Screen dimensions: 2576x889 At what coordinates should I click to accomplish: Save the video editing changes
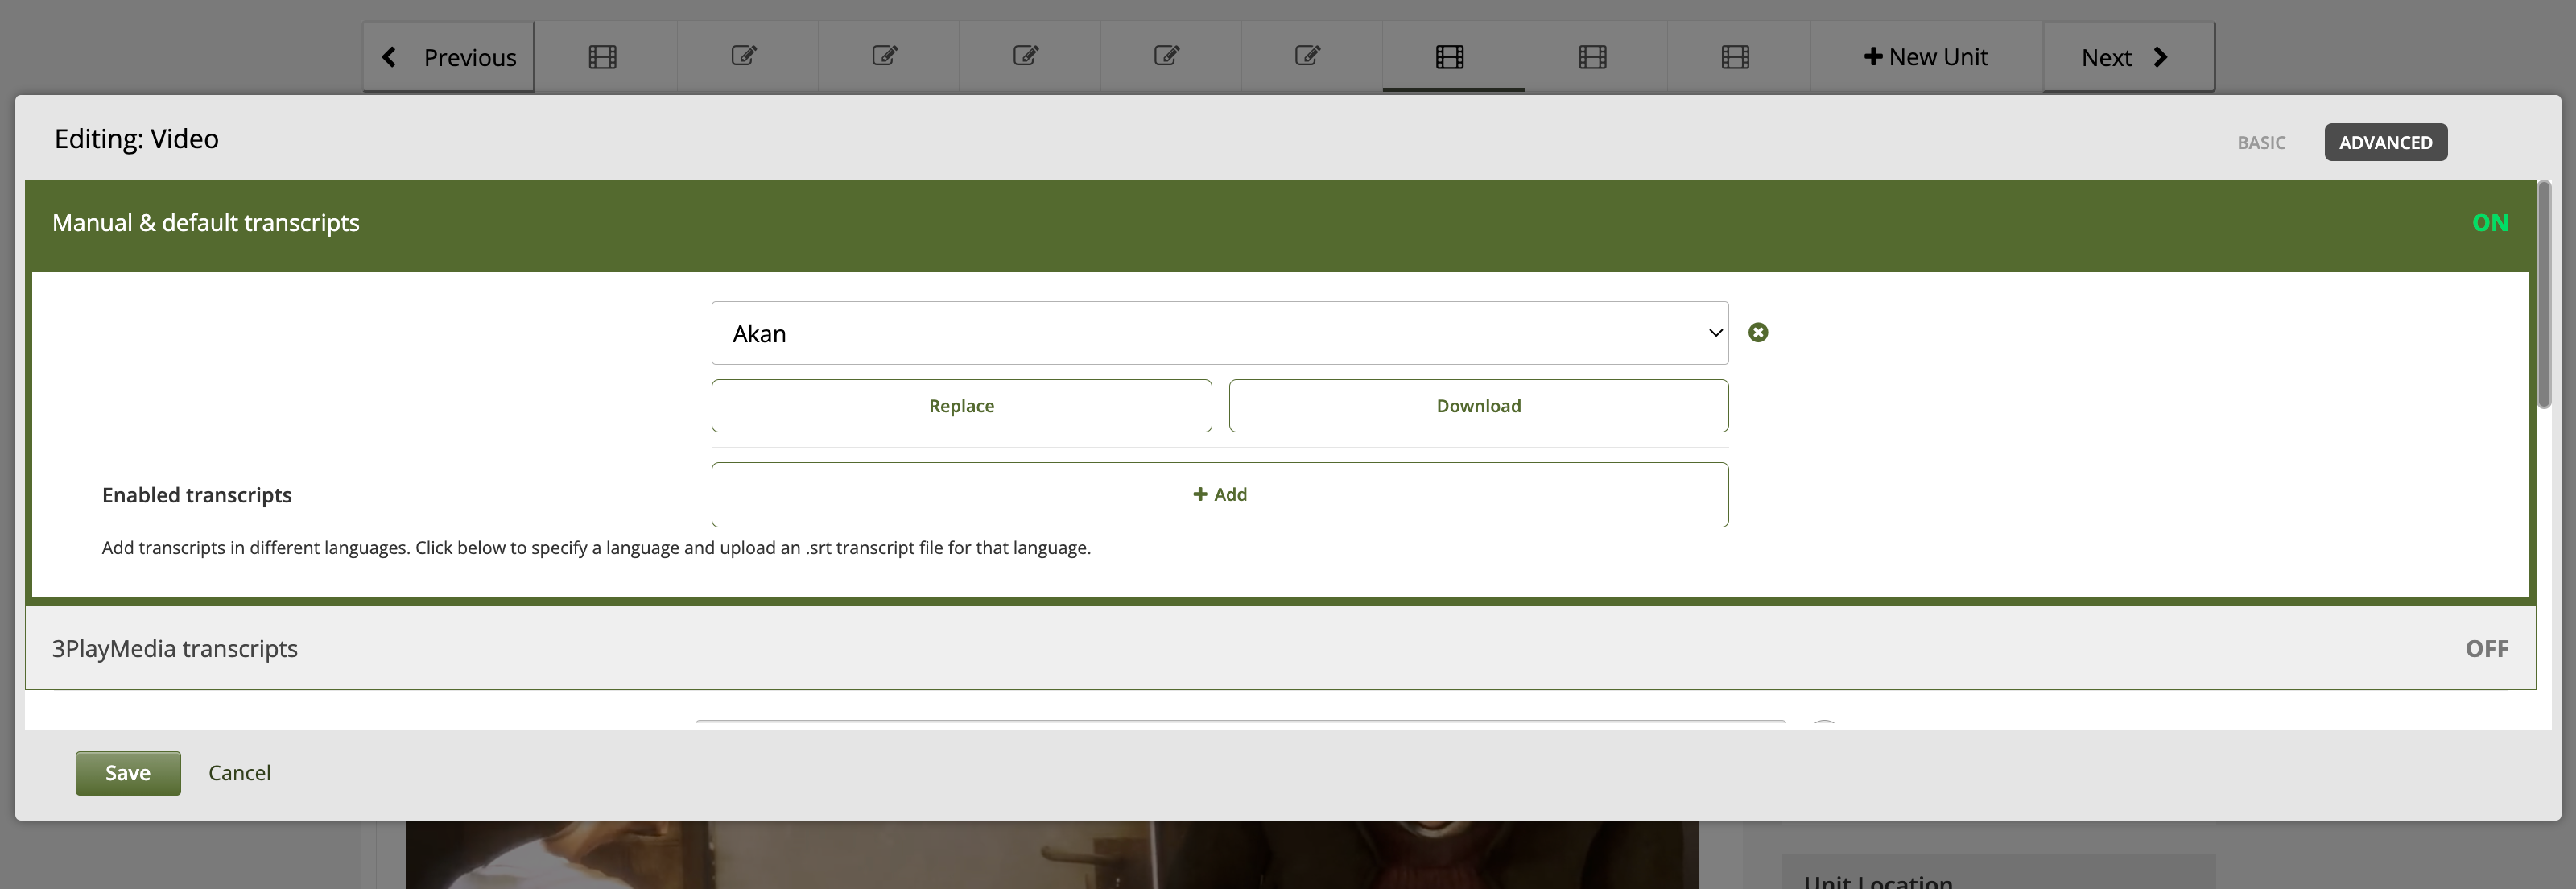[x=128, y=773]
